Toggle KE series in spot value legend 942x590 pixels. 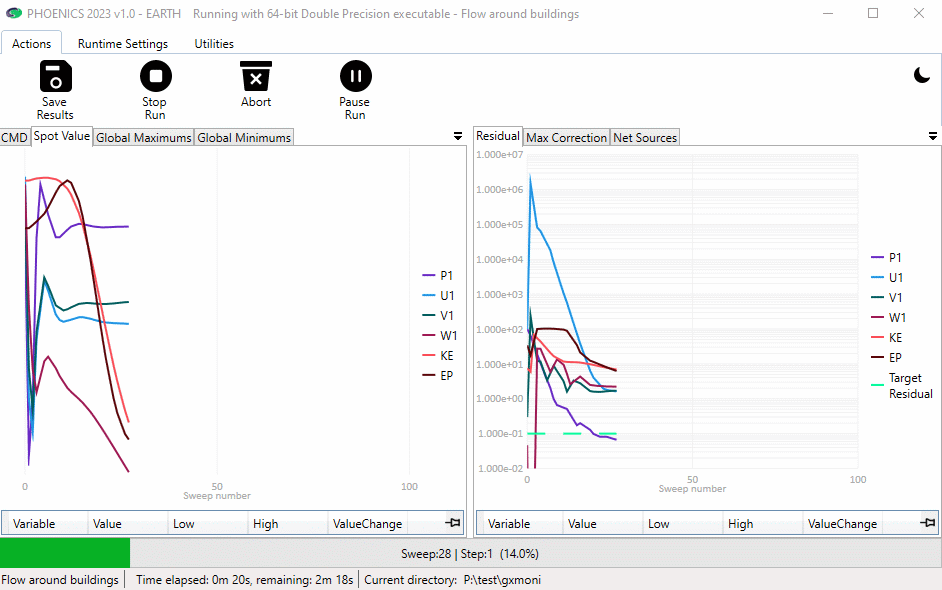(x=446, y=355)
